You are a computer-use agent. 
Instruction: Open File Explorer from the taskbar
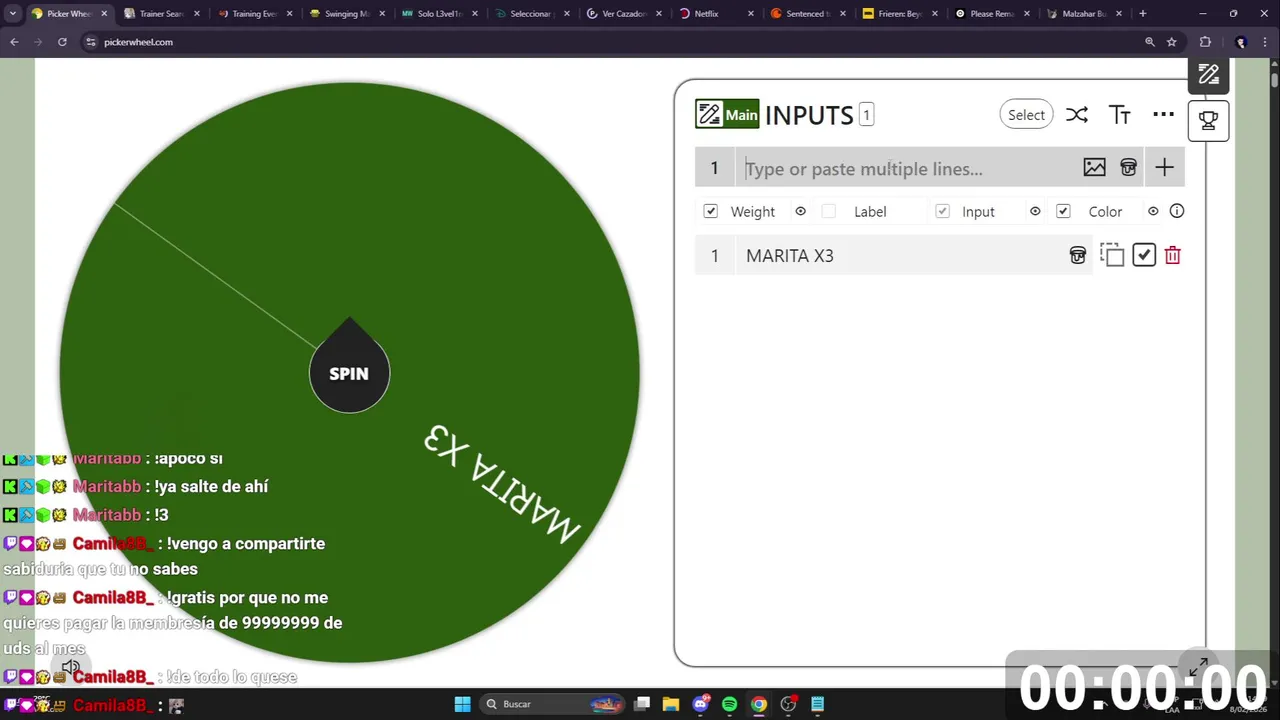click(x=671, y=704)
